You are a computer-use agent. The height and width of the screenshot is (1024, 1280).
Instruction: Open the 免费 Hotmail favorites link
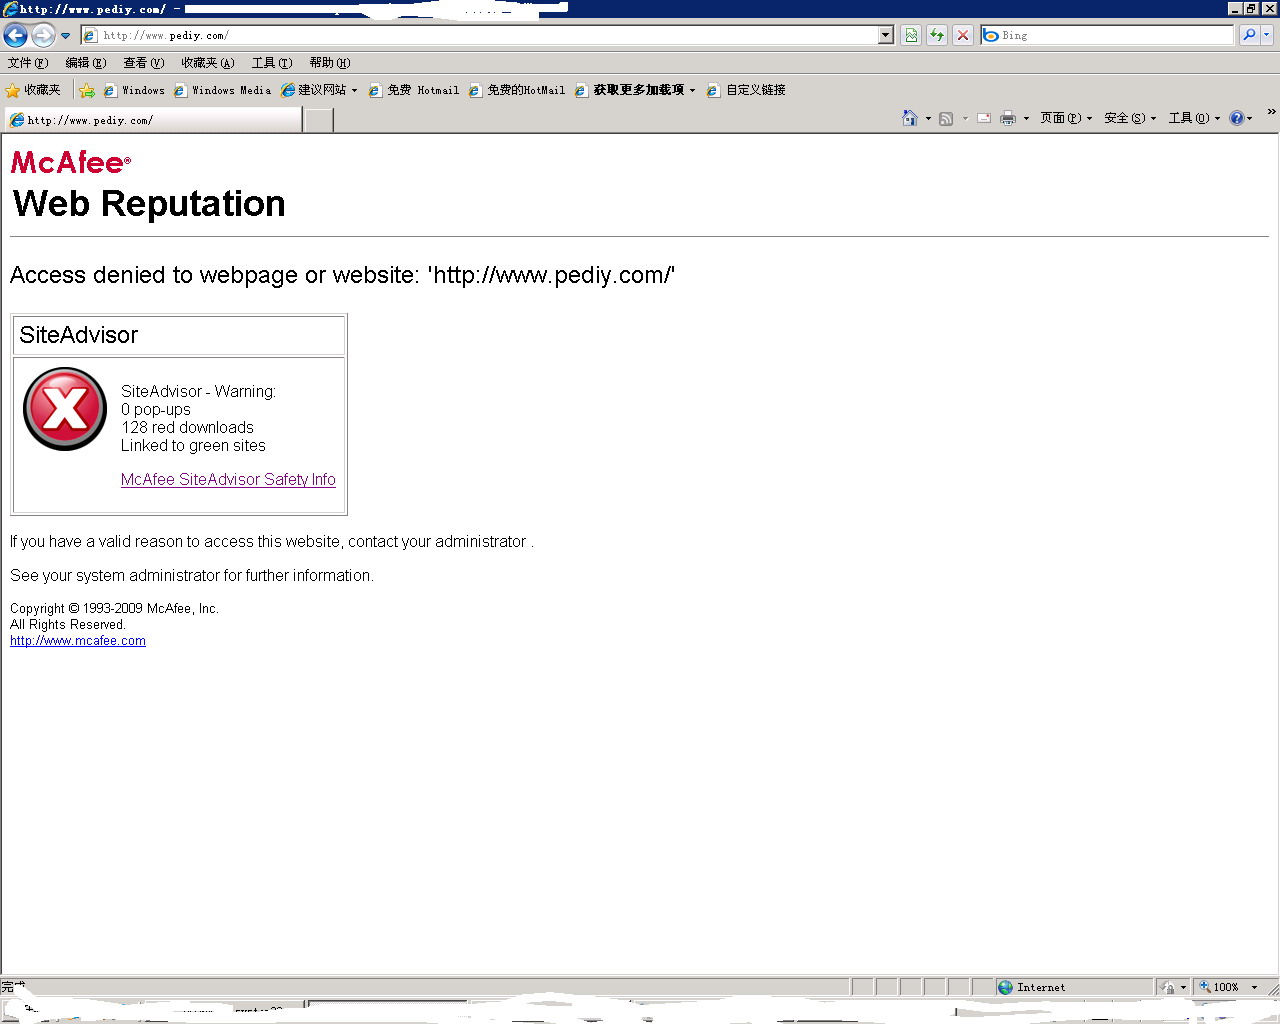point(414,90)
